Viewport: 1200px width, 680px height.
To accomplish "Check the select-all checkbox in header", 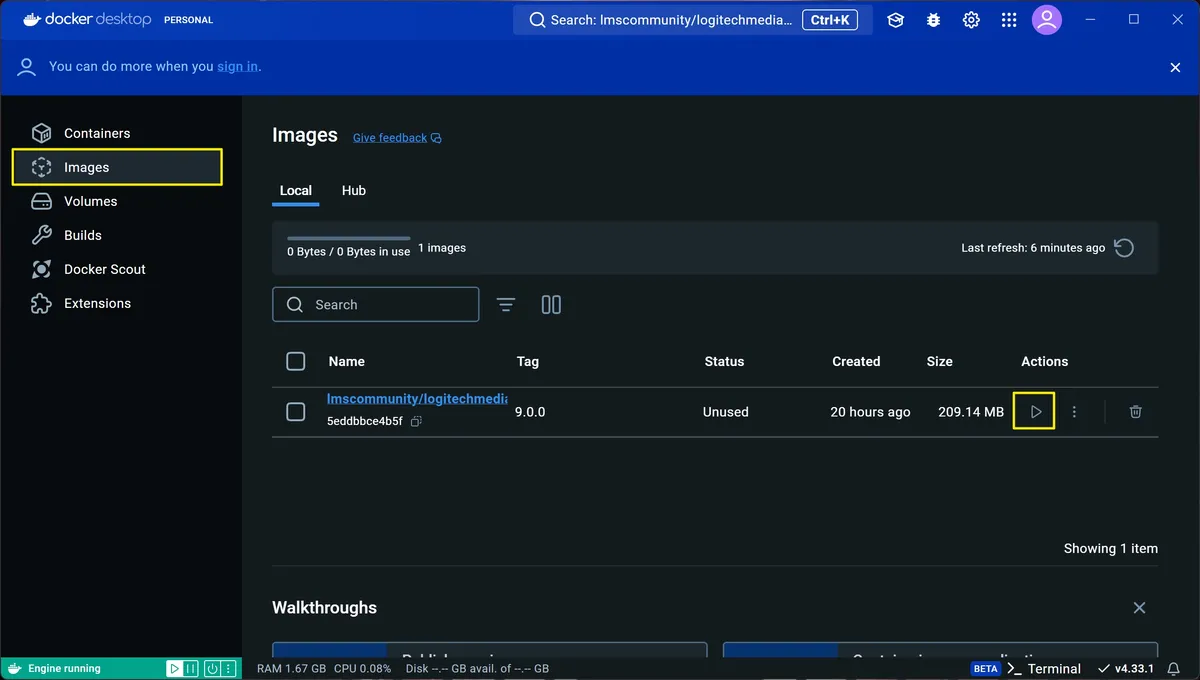I will coord(296,362).
